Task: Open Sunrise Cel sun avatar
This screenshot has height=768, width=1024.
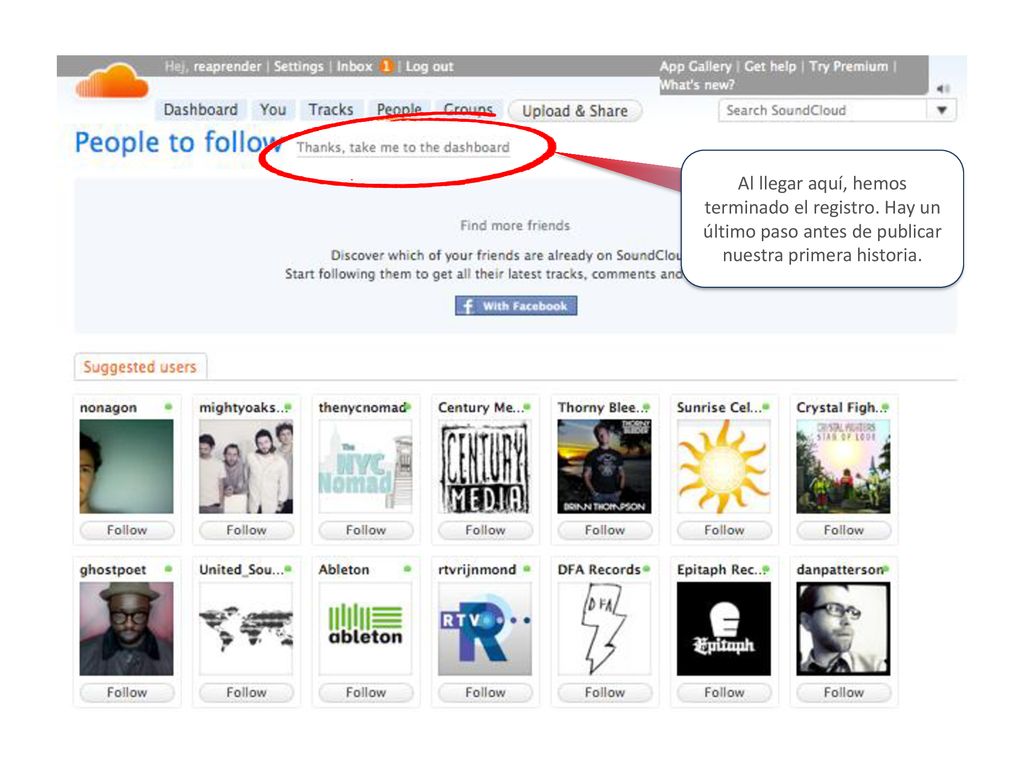Action: tap(724, 466)
